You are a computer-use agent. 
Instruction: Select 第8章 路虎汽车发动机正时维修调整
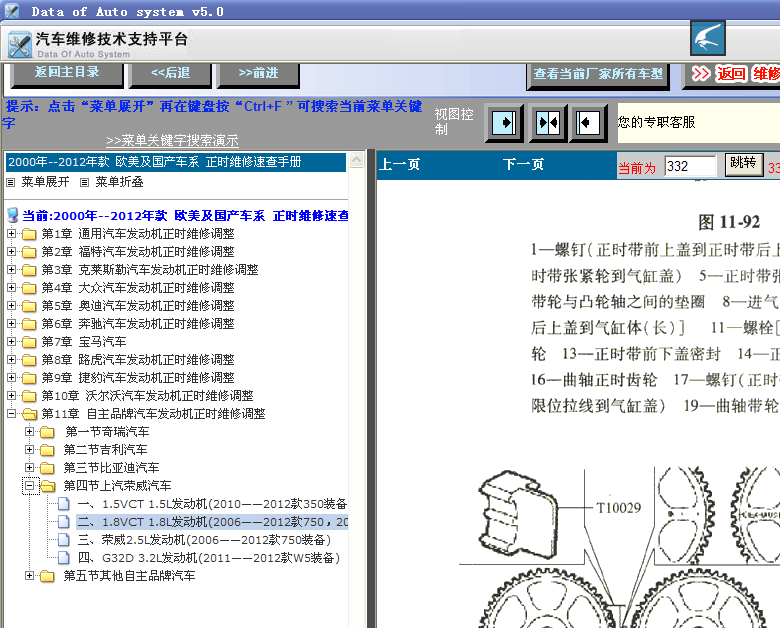[138, 360]
